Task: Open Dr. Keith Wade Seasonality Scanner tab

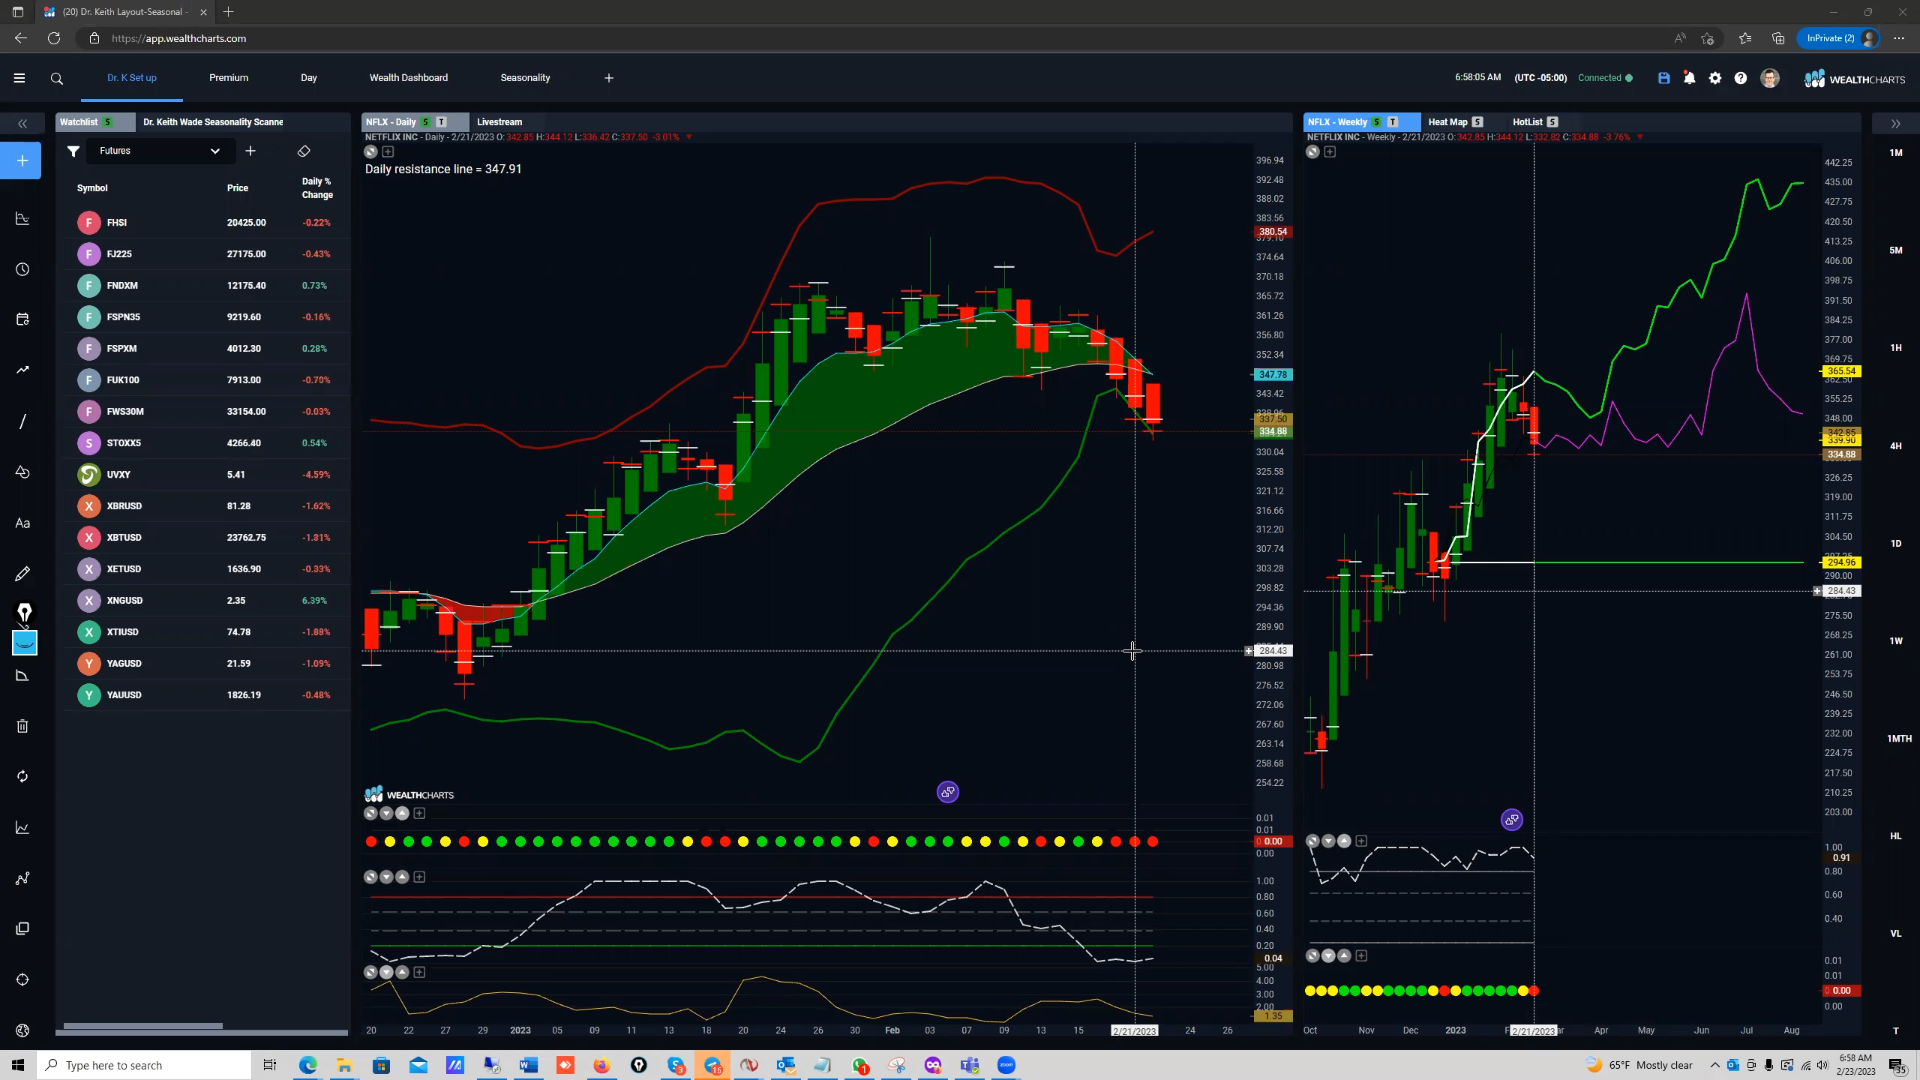Action: tap(213, 122)
